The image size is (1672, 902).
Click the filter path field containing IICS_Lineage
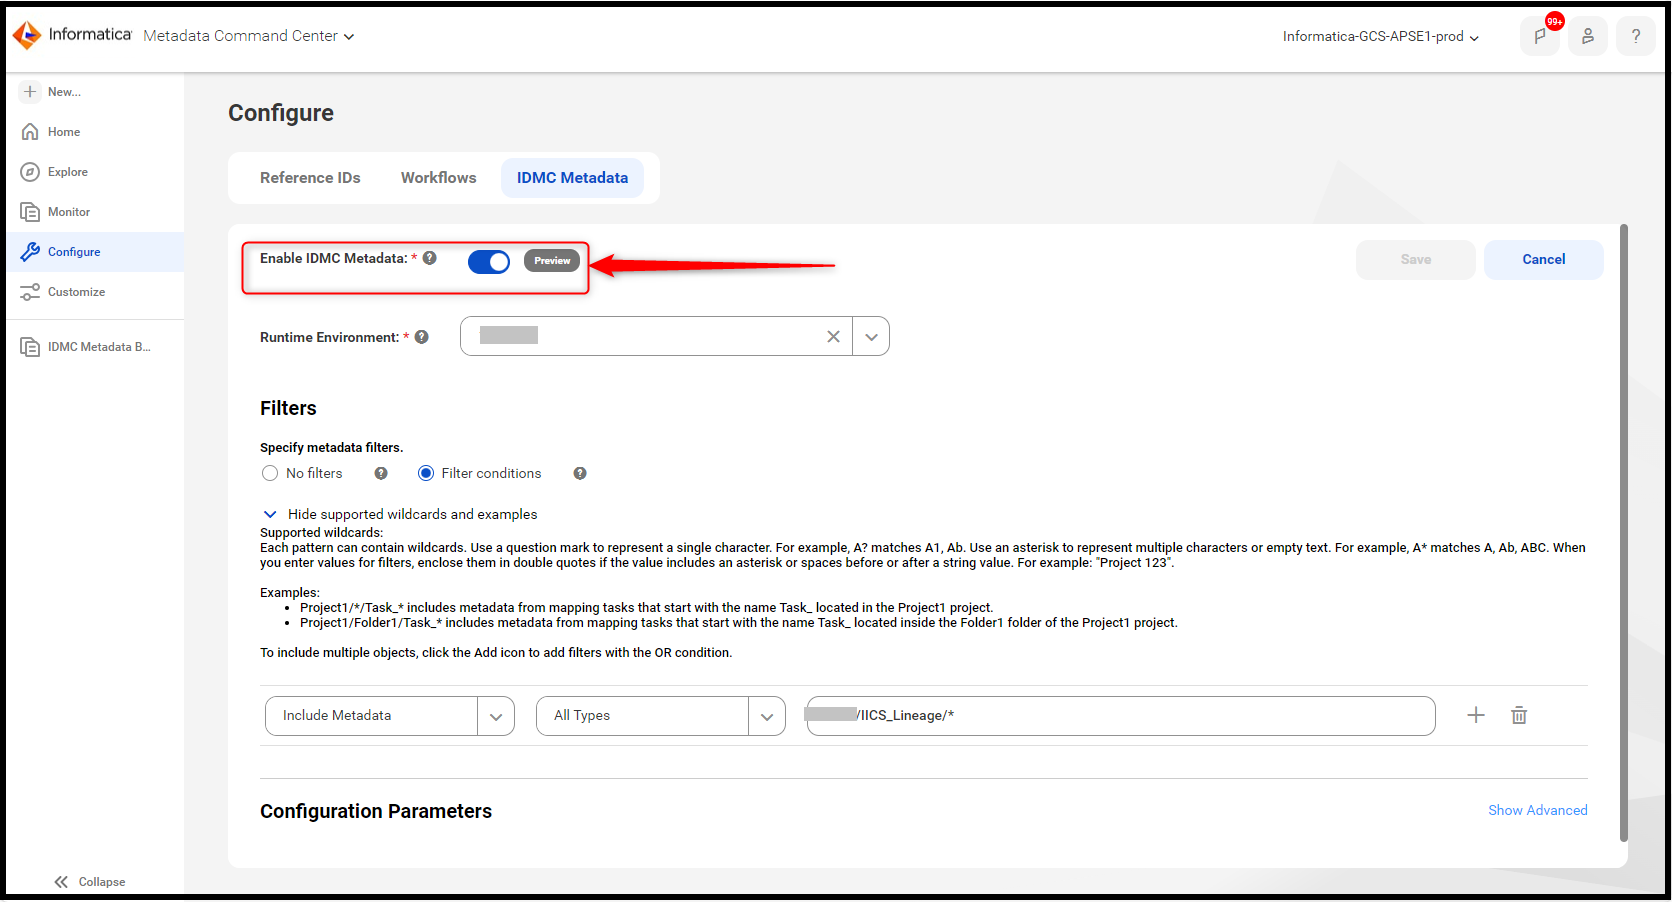pos(1121,716)
